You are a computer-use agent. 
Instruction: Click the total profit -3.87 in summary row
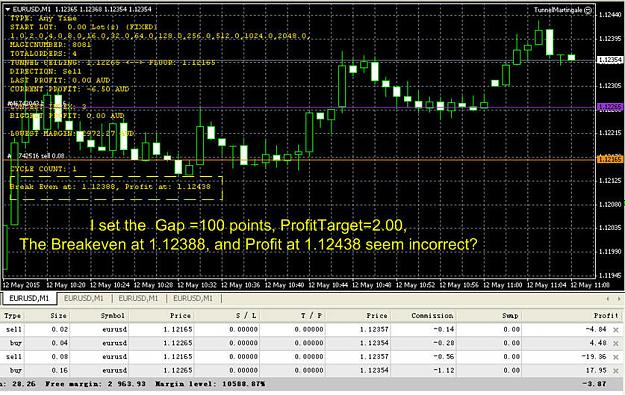(x=595, y=384)
